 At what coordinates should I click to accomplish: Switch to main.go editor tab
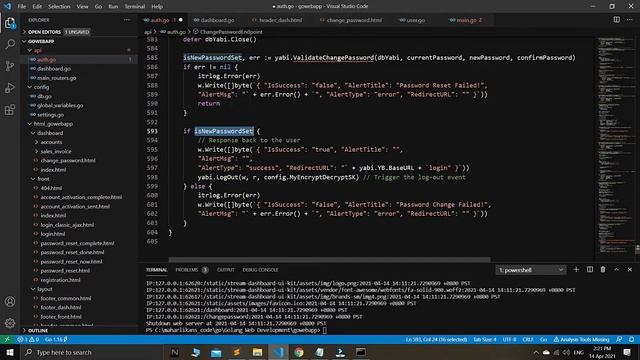pyautogui.click(x=467, y=20)
